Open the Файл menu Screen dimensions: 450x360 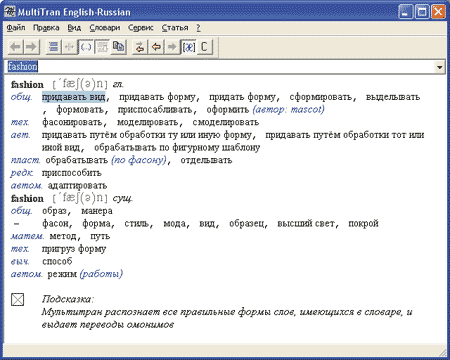click(x=16, y=28)
